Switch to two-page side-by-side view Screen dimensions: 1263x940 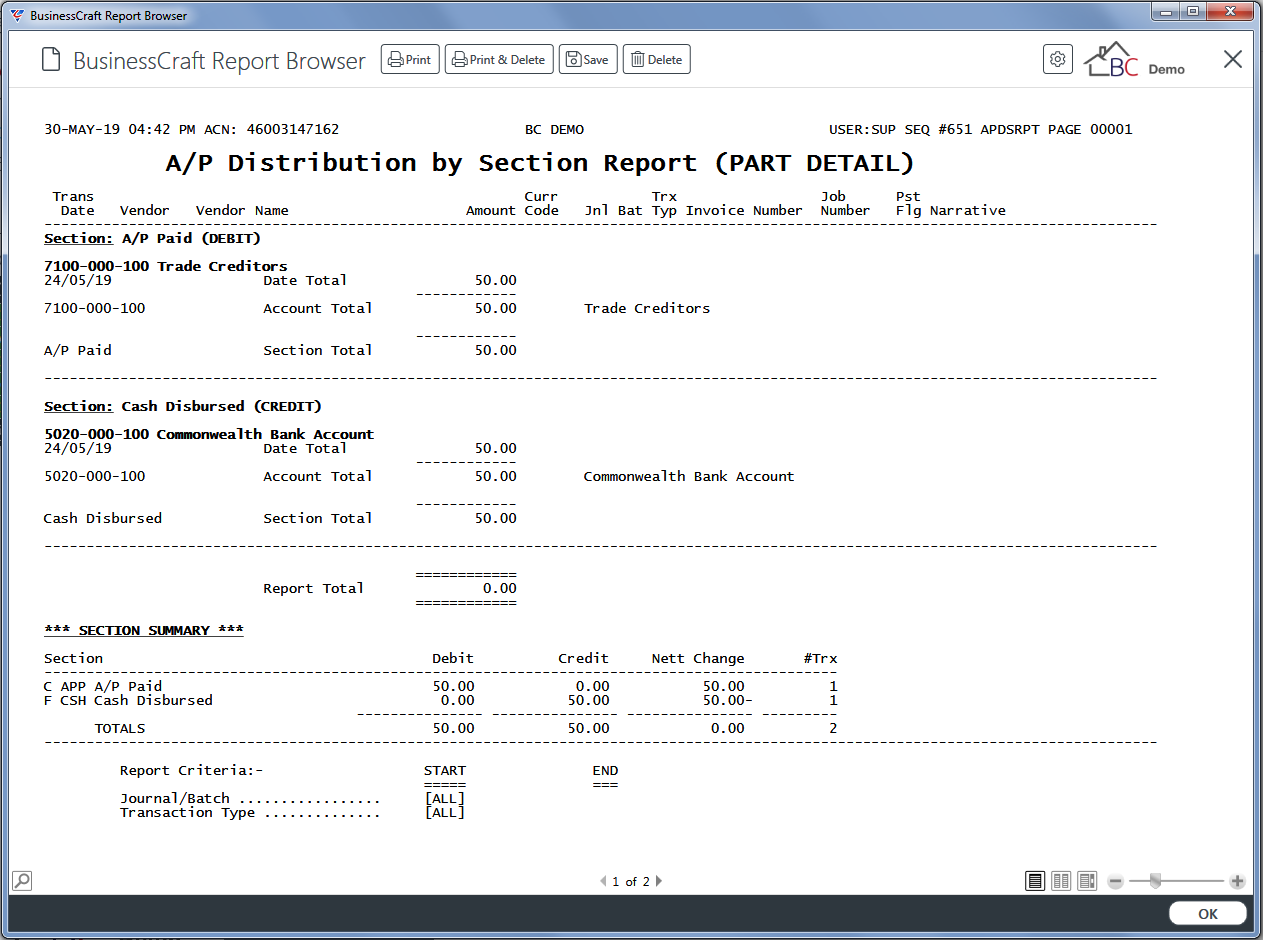[1061, 881]
